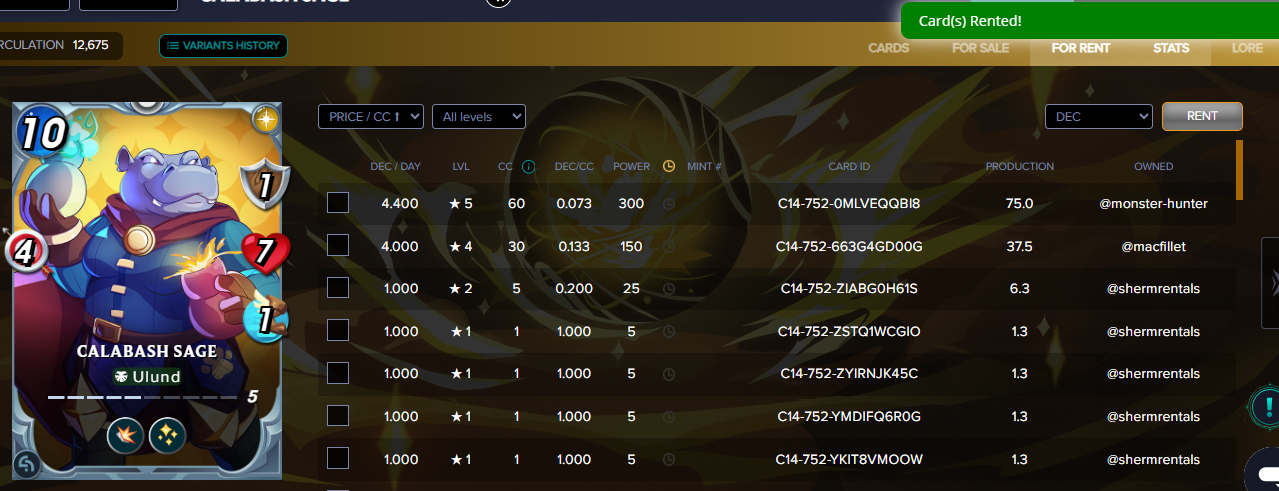
Task: Open owner @macfillet profile
Action: tap(1153, 246)
